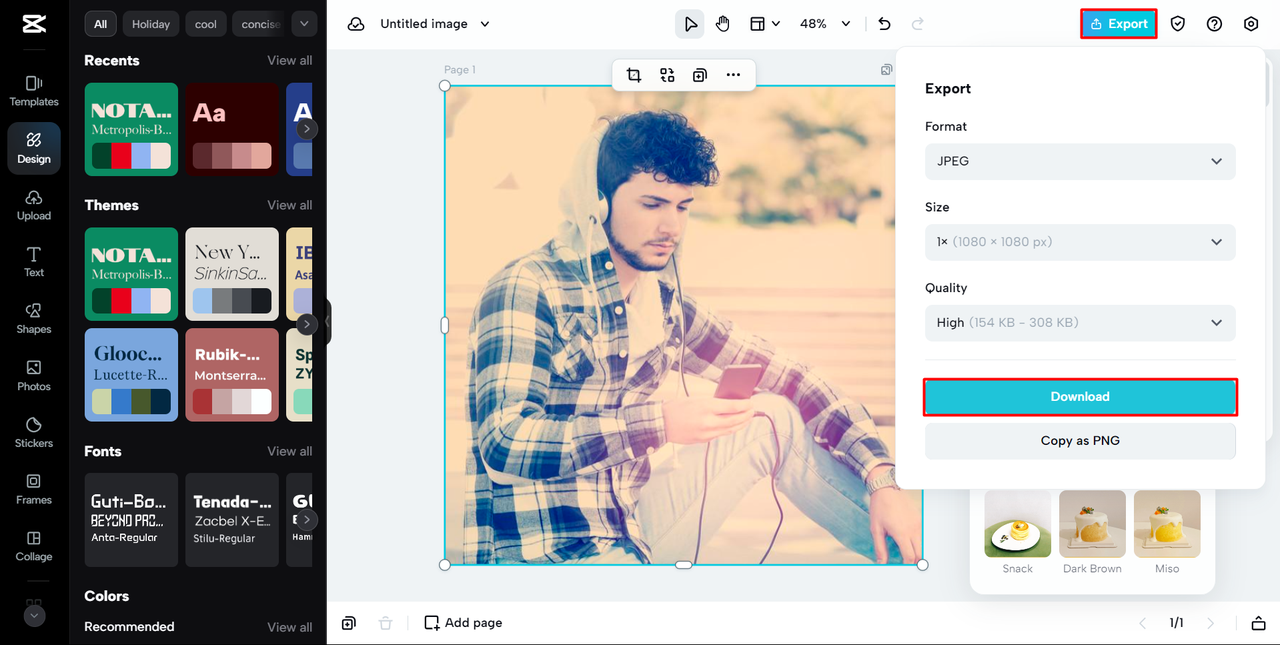Expand the filter tags dropdown arrow
1280x645 pixels.
click(x=305, y=24)
